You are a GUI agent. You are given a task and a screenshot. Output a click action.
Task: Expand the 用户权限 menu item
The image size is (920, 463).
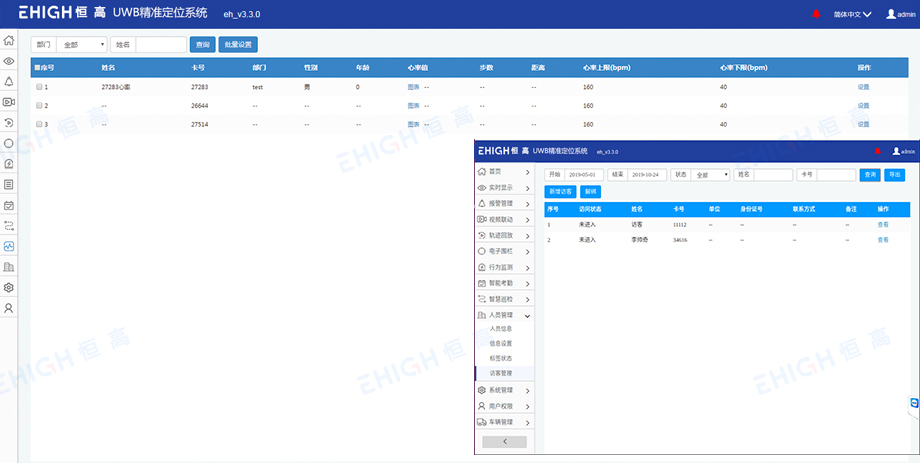pyautogui.click(x=504, y=406)
